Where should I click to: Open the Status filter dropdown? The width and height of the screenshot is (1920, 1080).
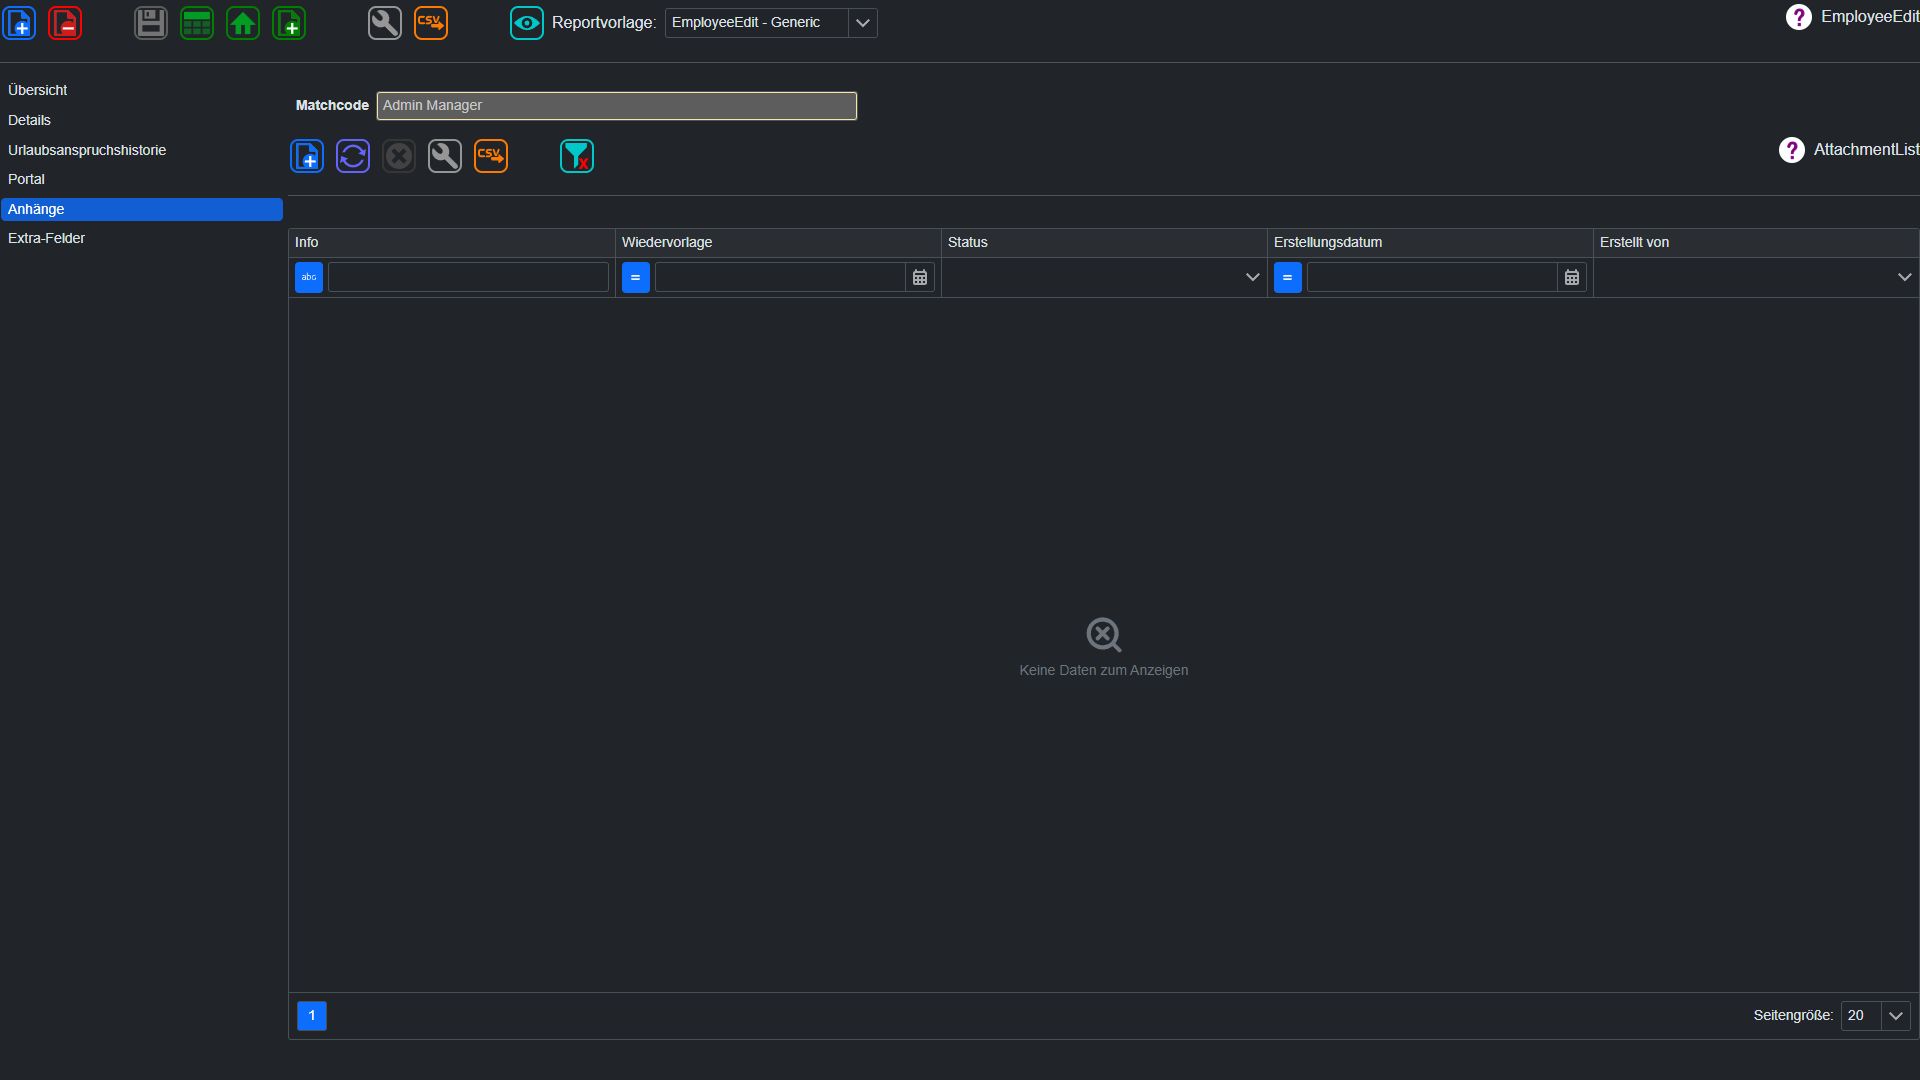1104,277
